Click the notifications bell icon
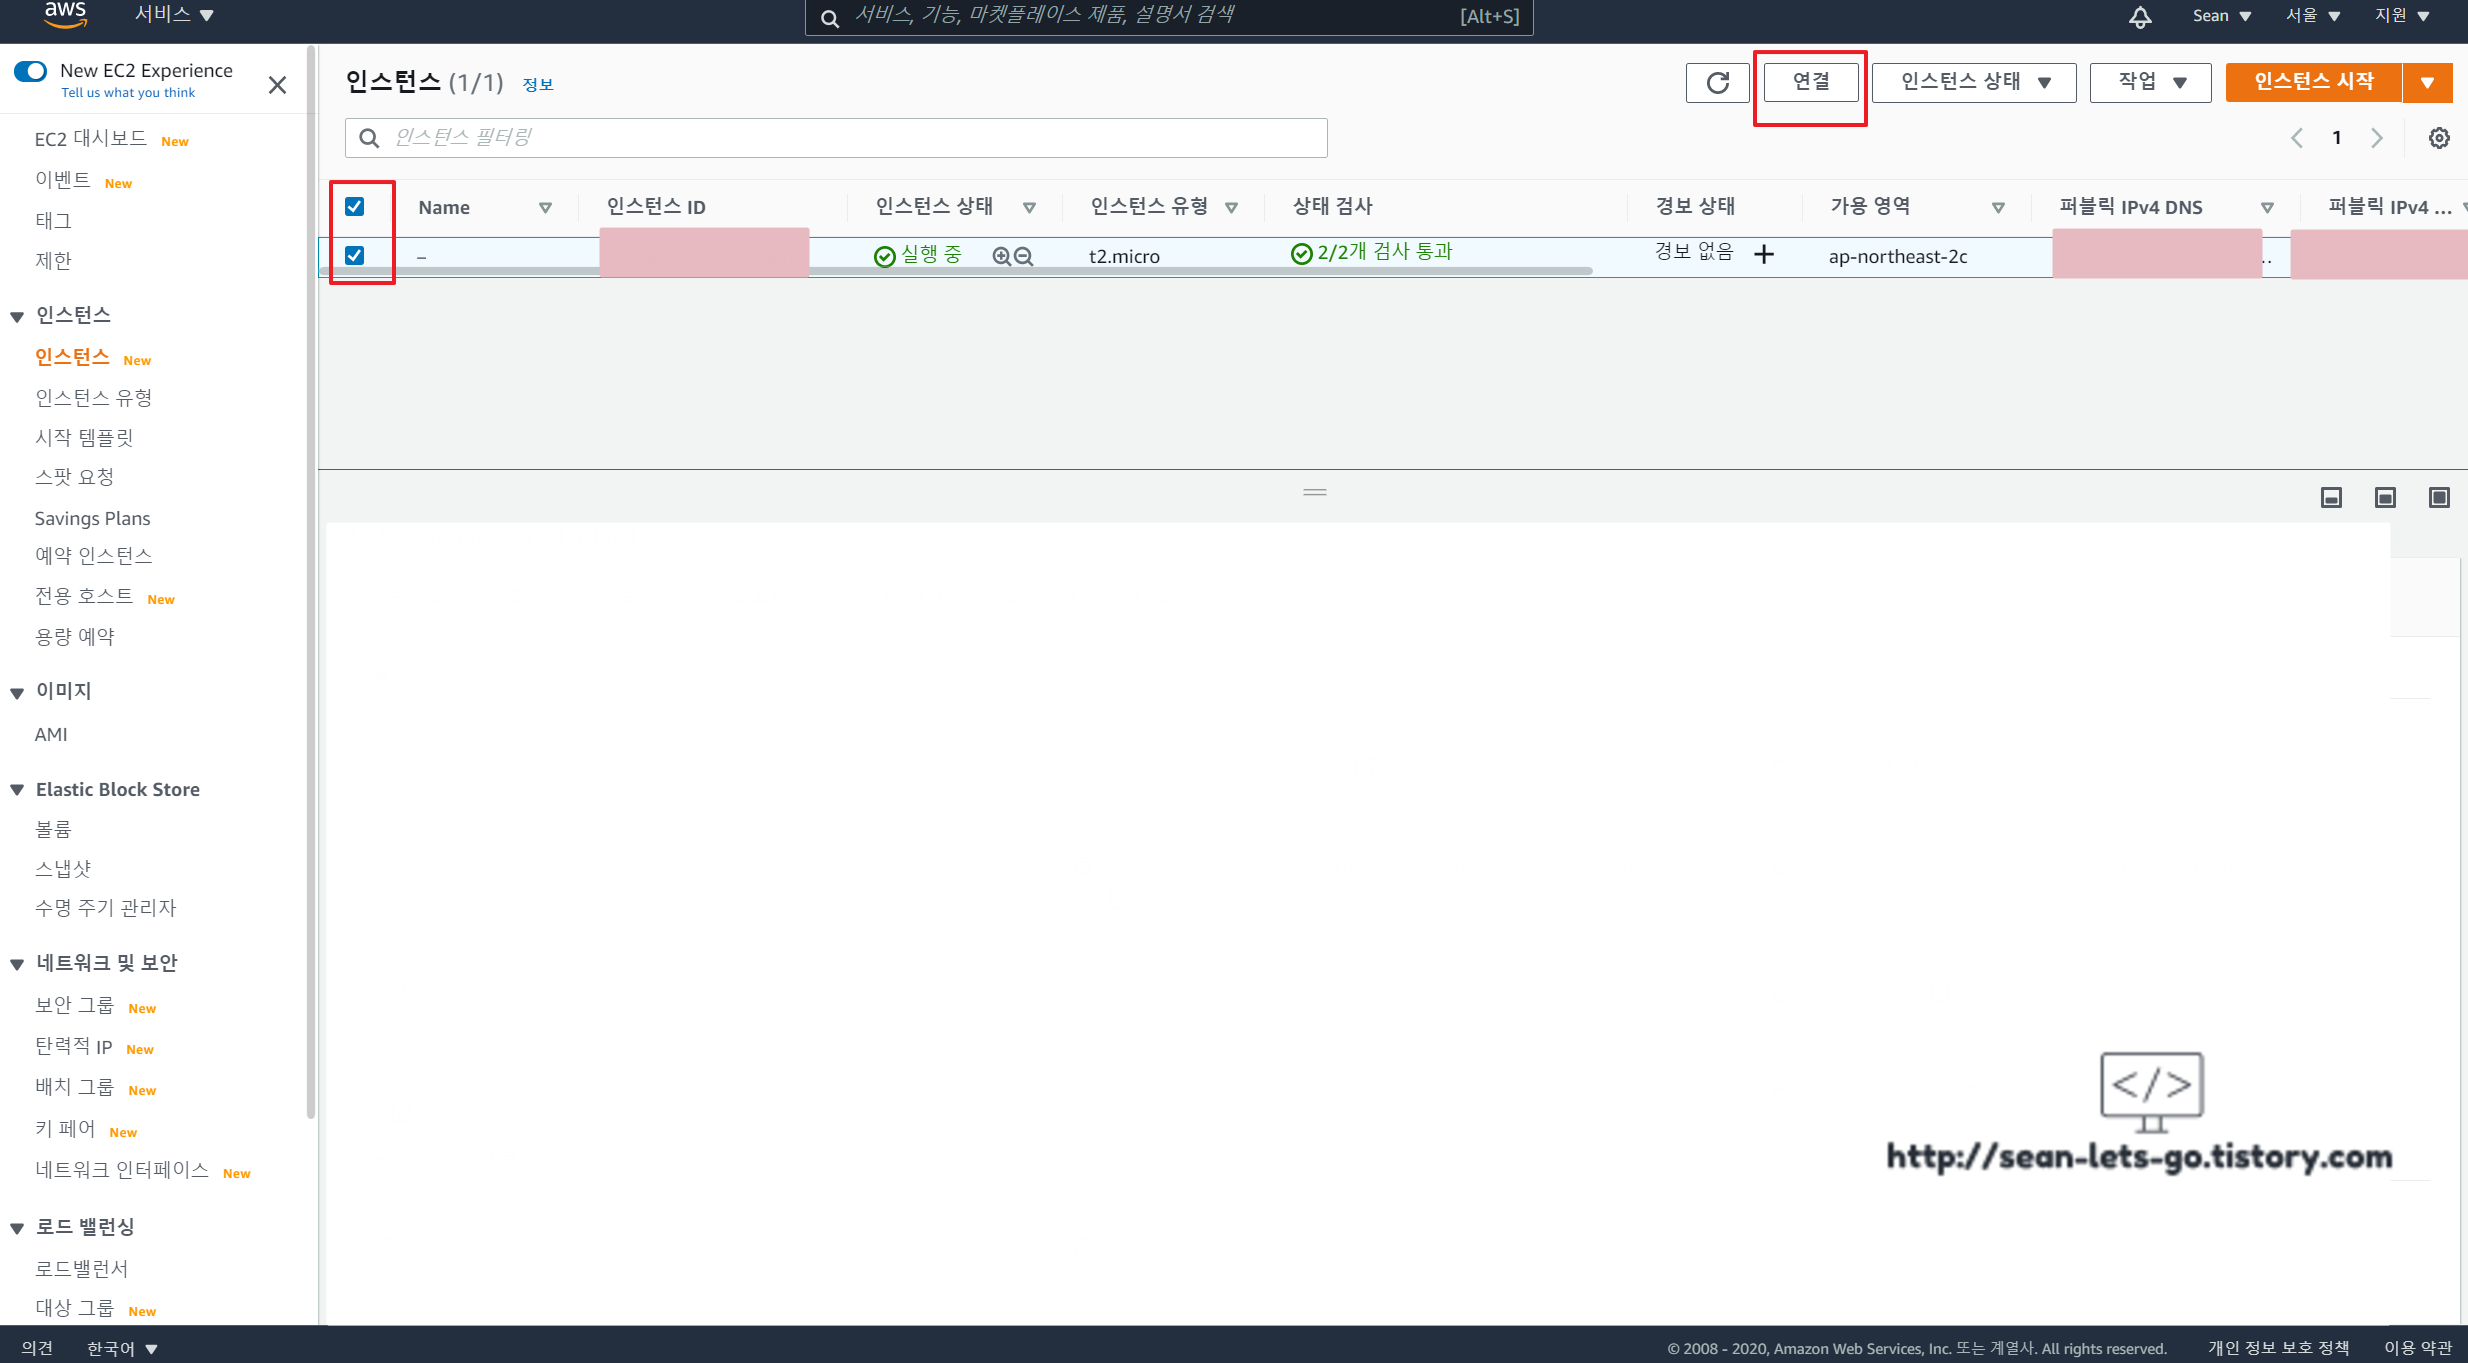Screen dimensions: 2468x1363 [x=2139, y=17]
